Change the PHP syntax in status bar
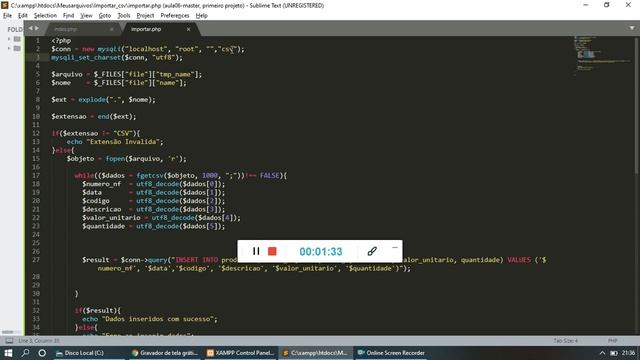This screenshot has height=360, width=640. pos(612,340)
